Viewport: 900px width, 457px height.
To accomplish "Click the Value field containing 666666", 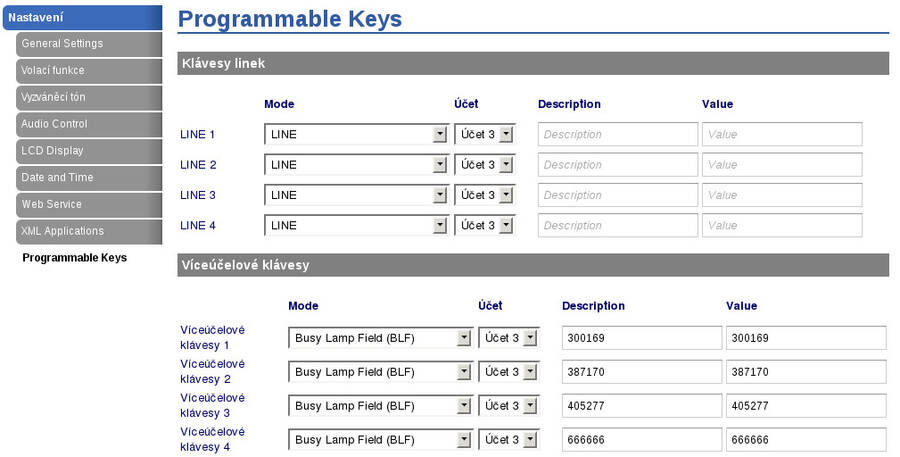I will (x=806, y=440).
